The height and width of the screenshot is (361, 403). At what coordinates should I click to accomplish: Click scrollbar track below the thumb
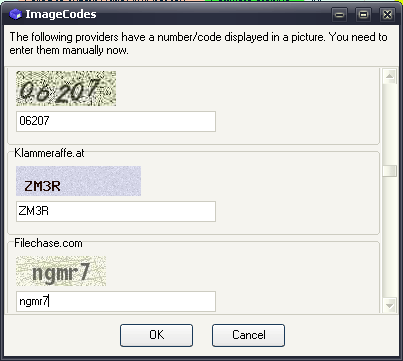click(x=389, y=237)
